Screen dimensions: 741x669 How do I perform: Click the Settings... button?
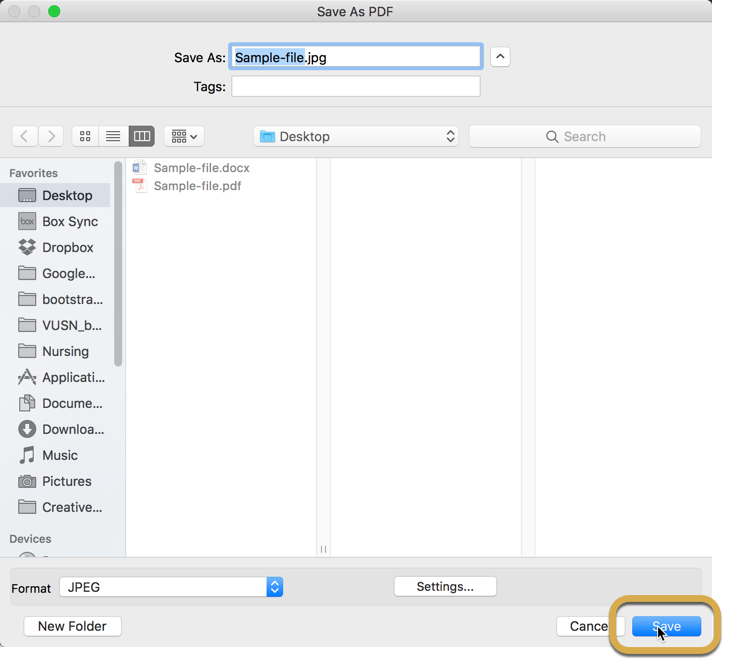[x=445, y=586]
